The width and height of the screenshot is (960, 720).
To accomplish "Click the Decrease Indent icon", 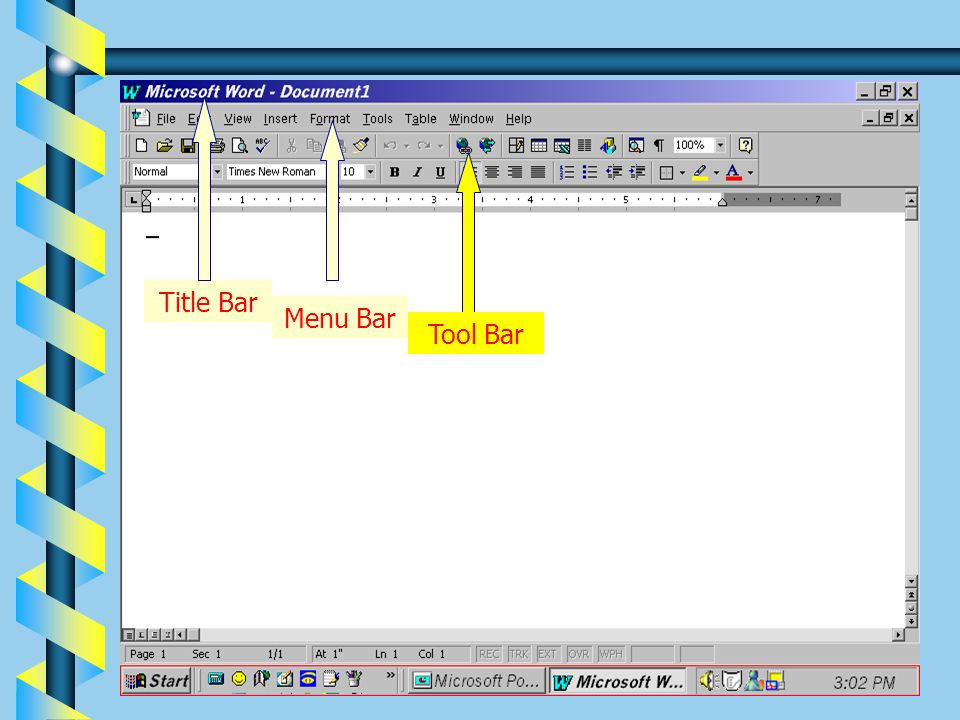I will click(614, 172).
